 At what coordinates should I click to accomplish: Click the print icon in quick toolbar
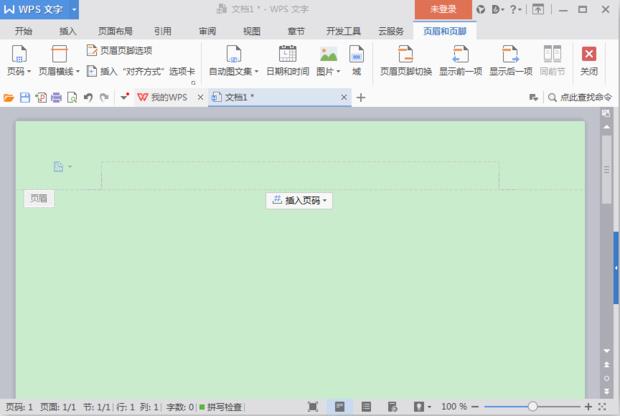(x=56, y=97)
